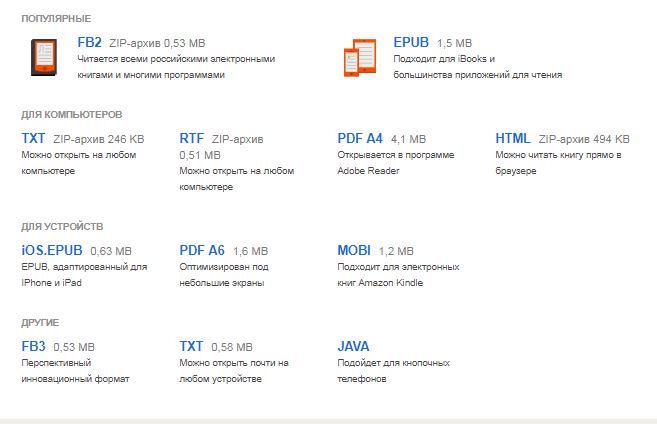Click the MOBI Amazon Kindle description text
This screenshot has width=657, height=424.
398,275
